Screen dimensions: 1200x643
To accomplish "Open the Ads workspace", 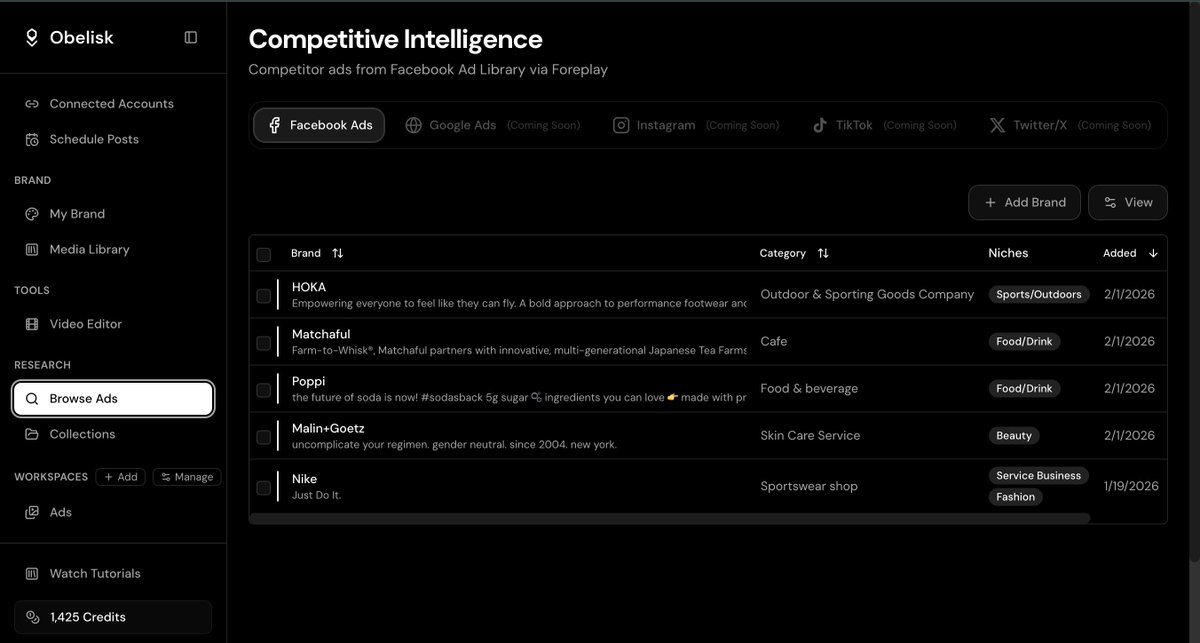I will 112,512.
